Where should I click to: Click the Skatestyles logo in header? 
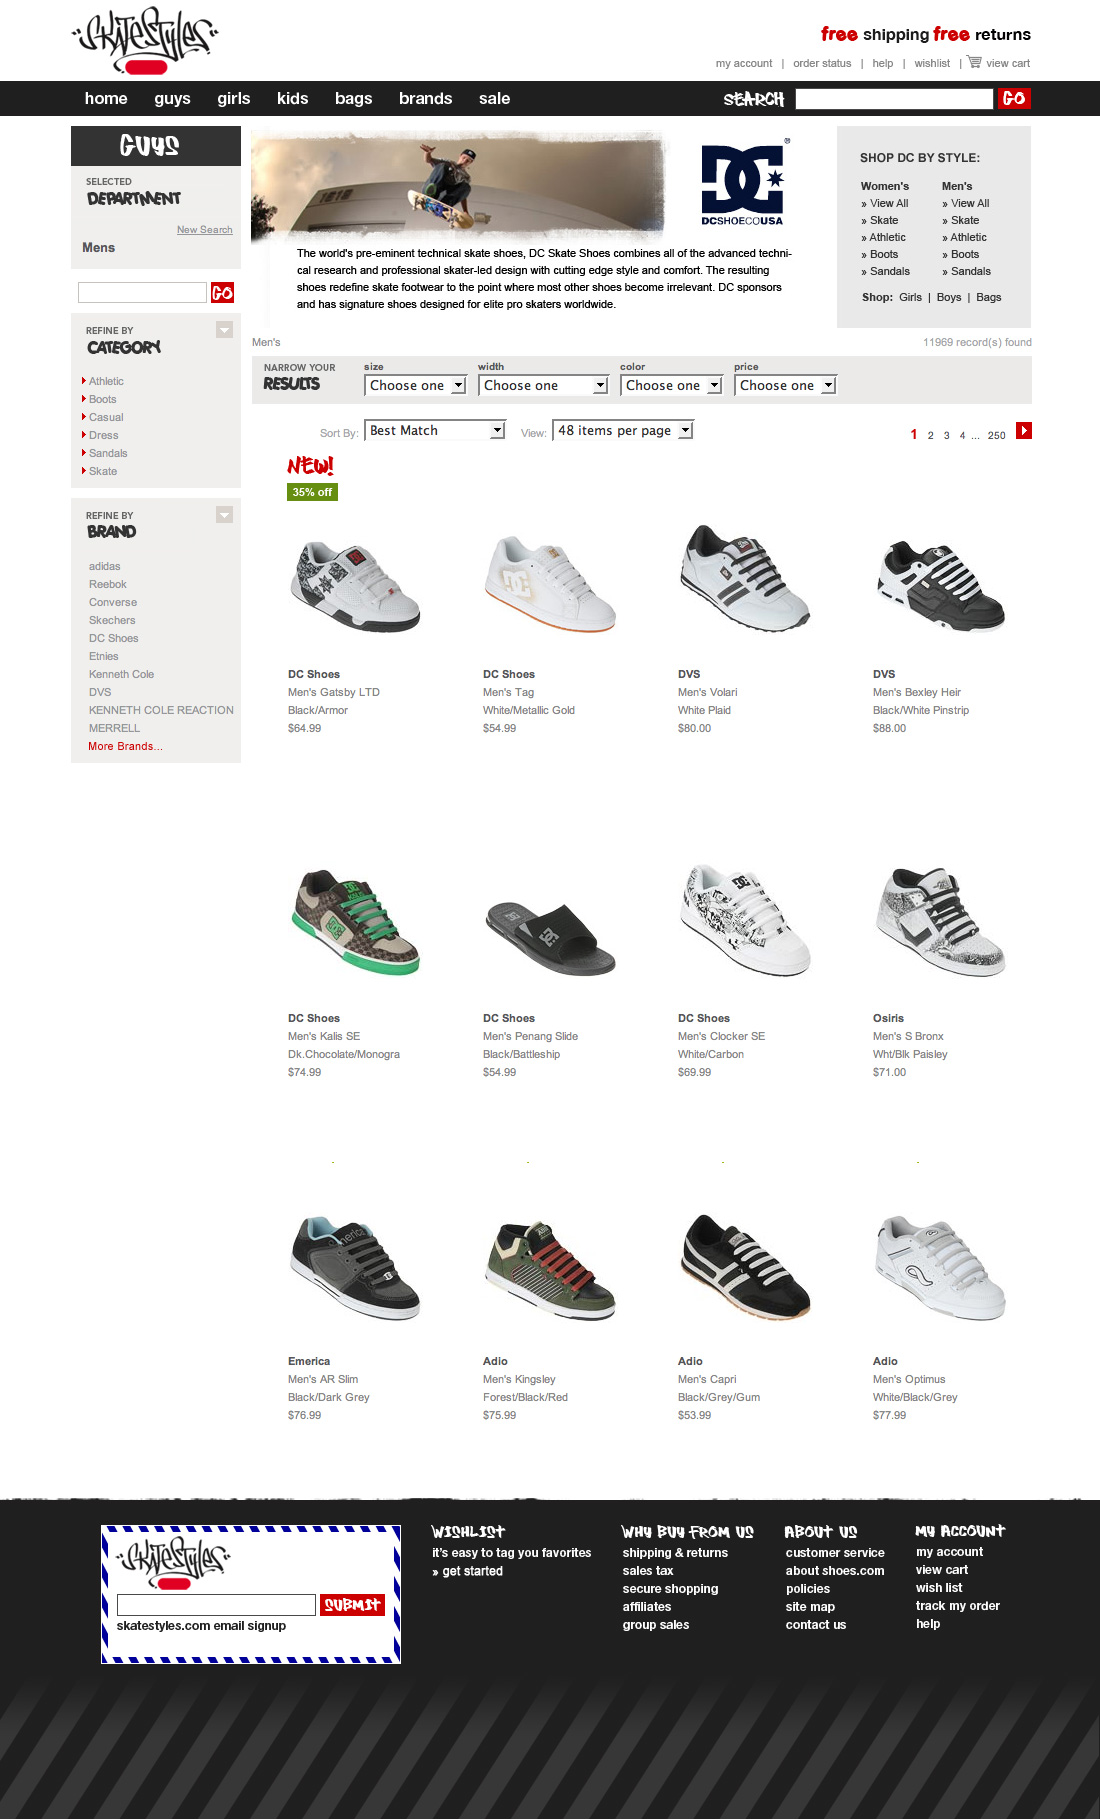(x=145, y=40)
